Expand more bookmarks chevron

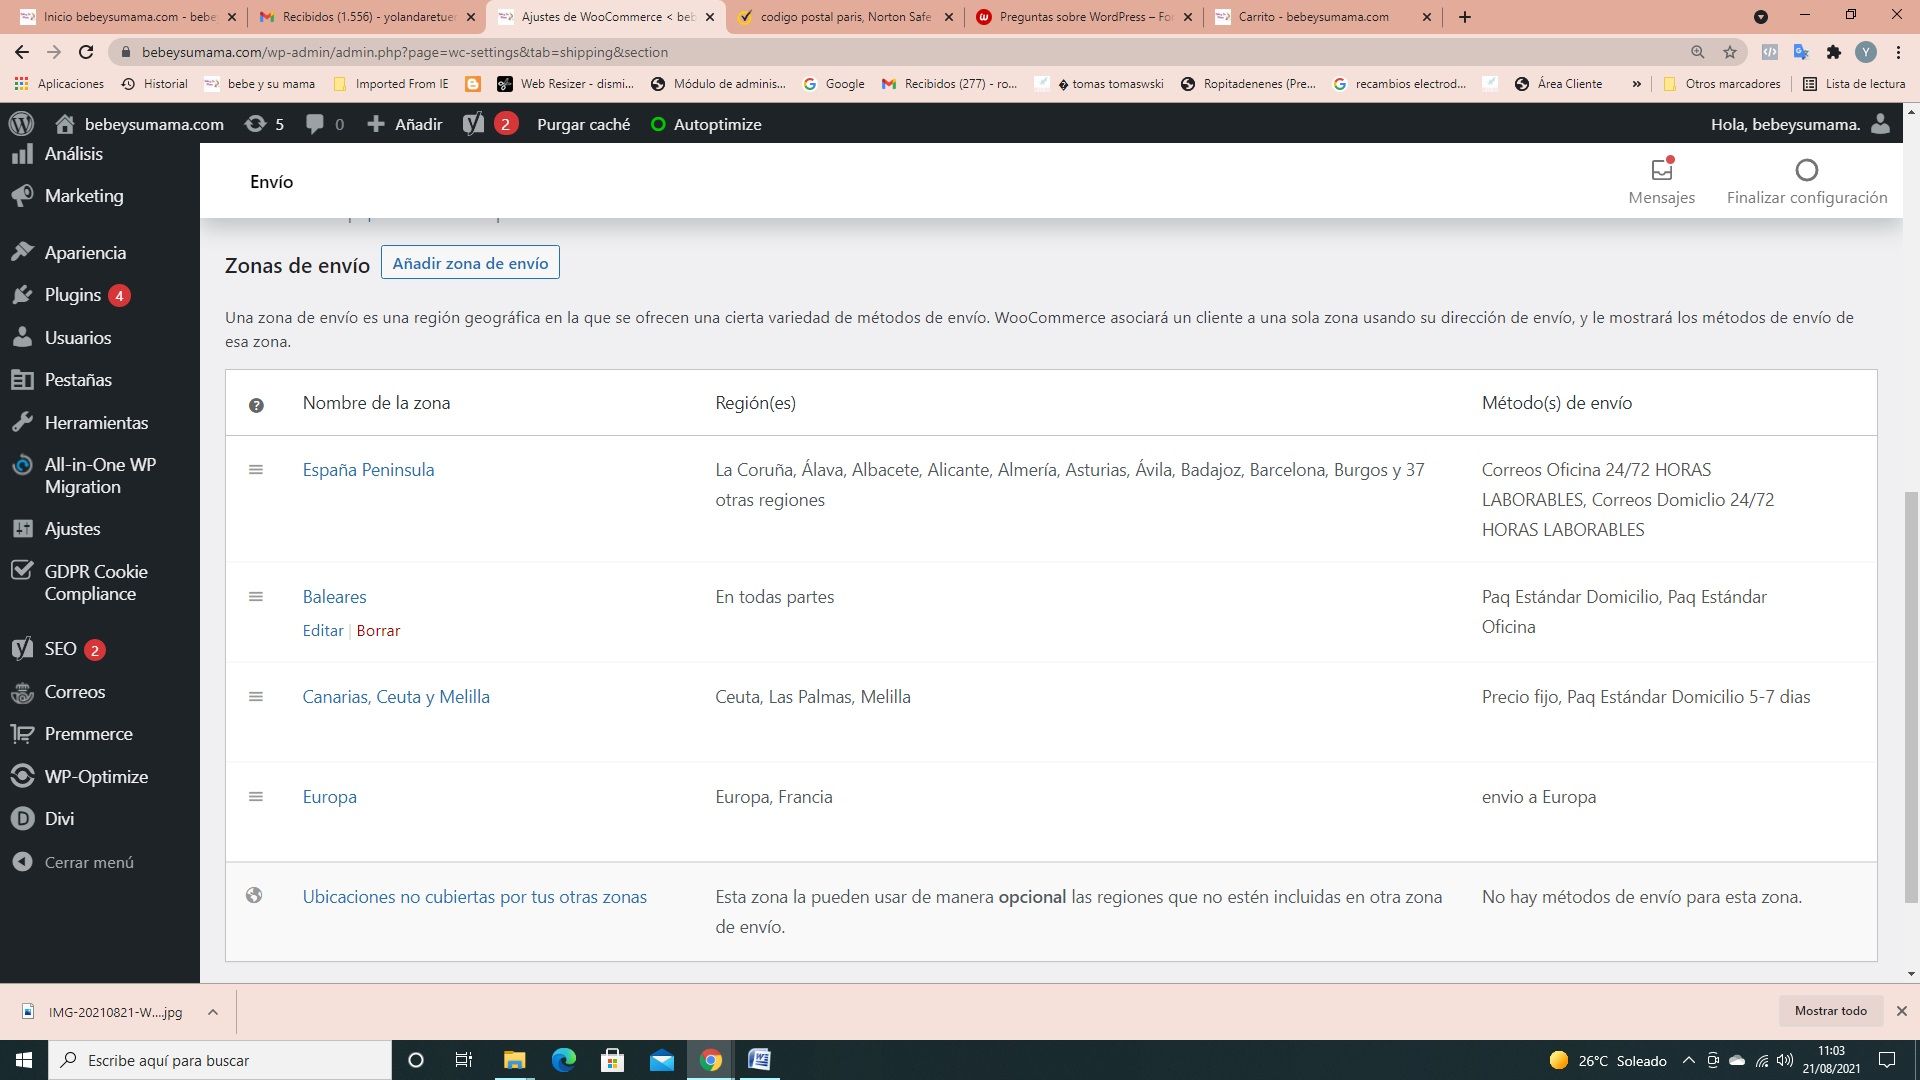(1637, 84)
